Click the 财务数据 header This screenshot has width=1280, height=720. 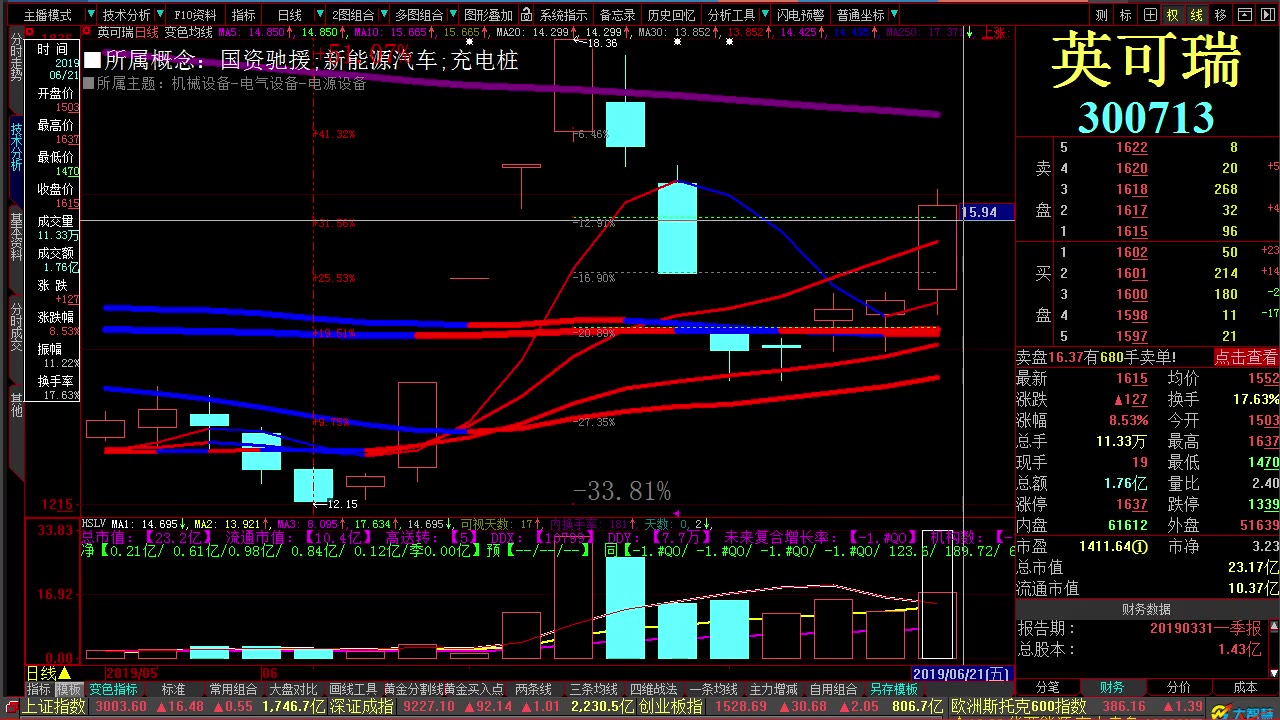[x=1146, y=609]
